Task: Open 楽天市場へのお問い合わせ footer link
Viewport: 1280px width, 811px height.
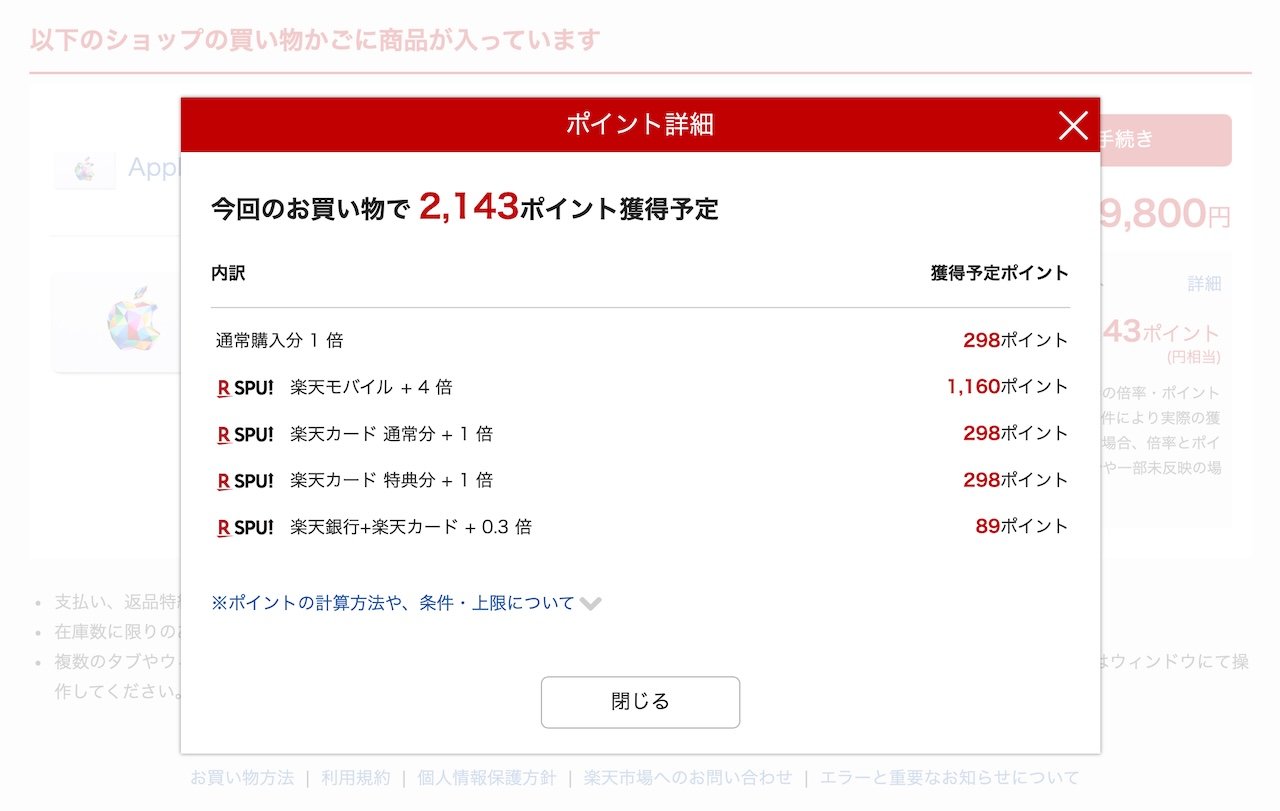Action: click(688, 777)
